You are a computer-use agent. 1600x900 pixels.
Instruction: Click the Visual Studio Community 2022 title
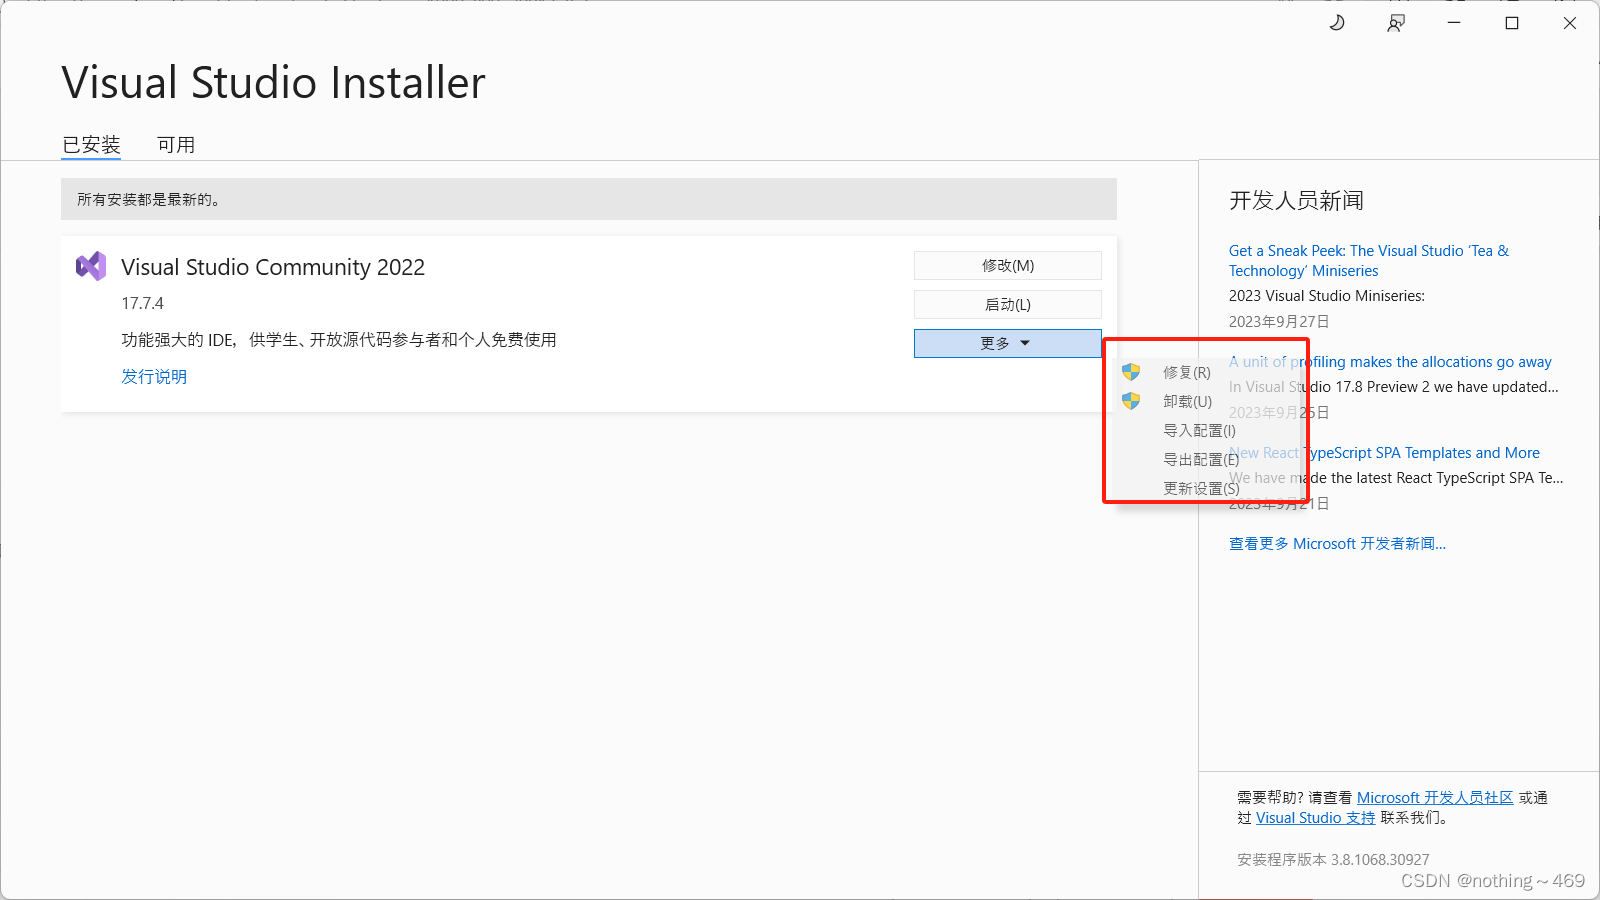coord(273,267)
